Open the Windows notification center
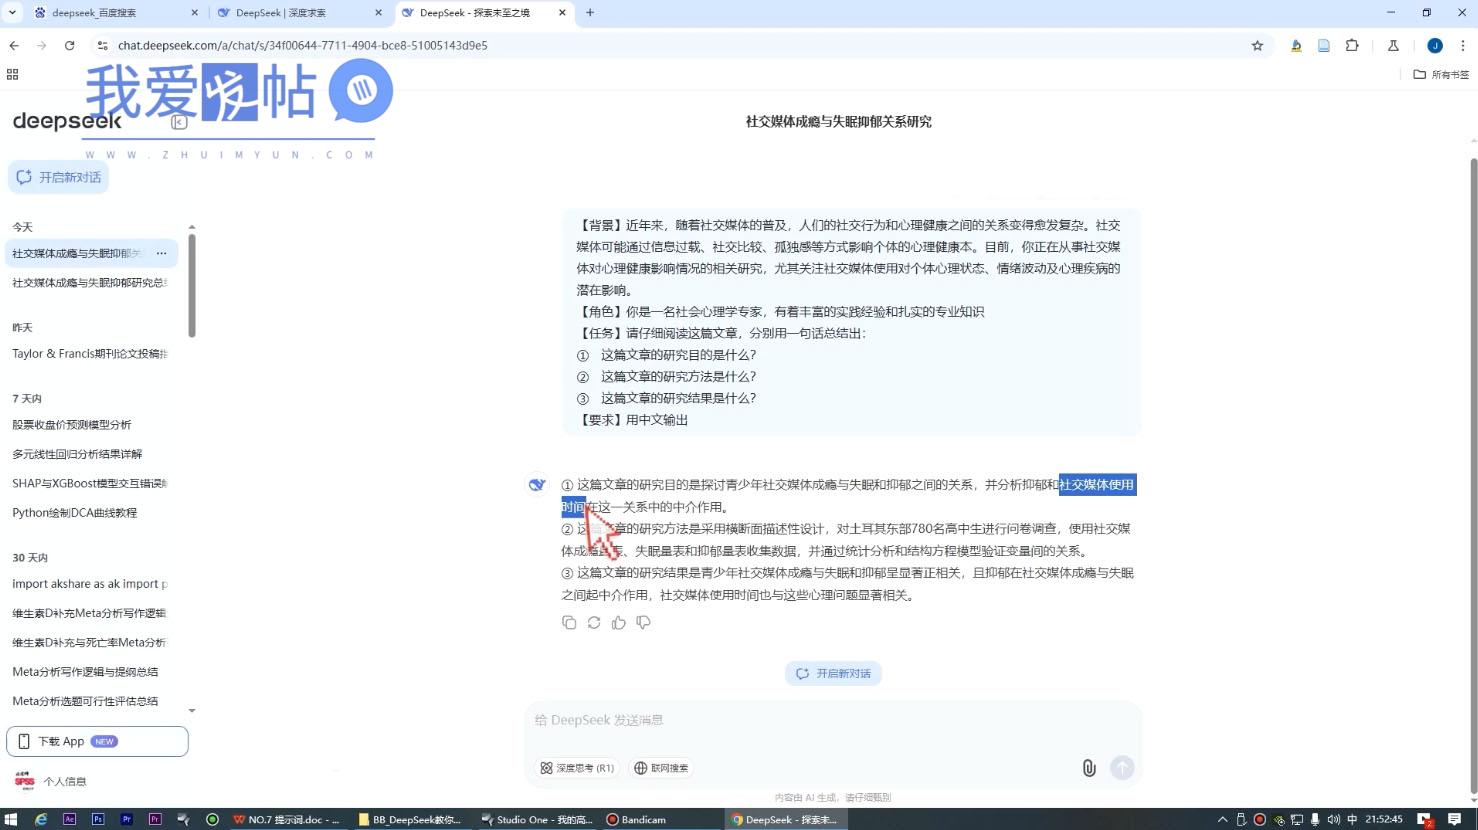Image resolution: width=1478 pixels, height=830 pixels. coord(1455,819)
